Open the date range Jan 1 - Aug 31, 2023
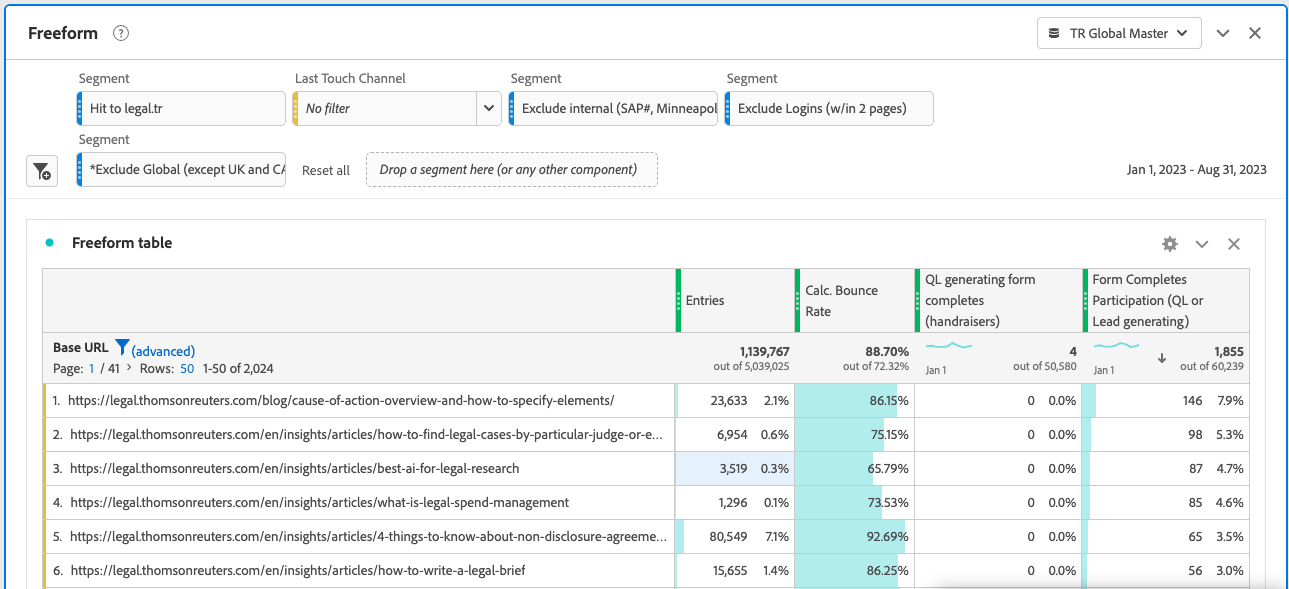This screenshot has height=589, width=1289. [1196, 169]
